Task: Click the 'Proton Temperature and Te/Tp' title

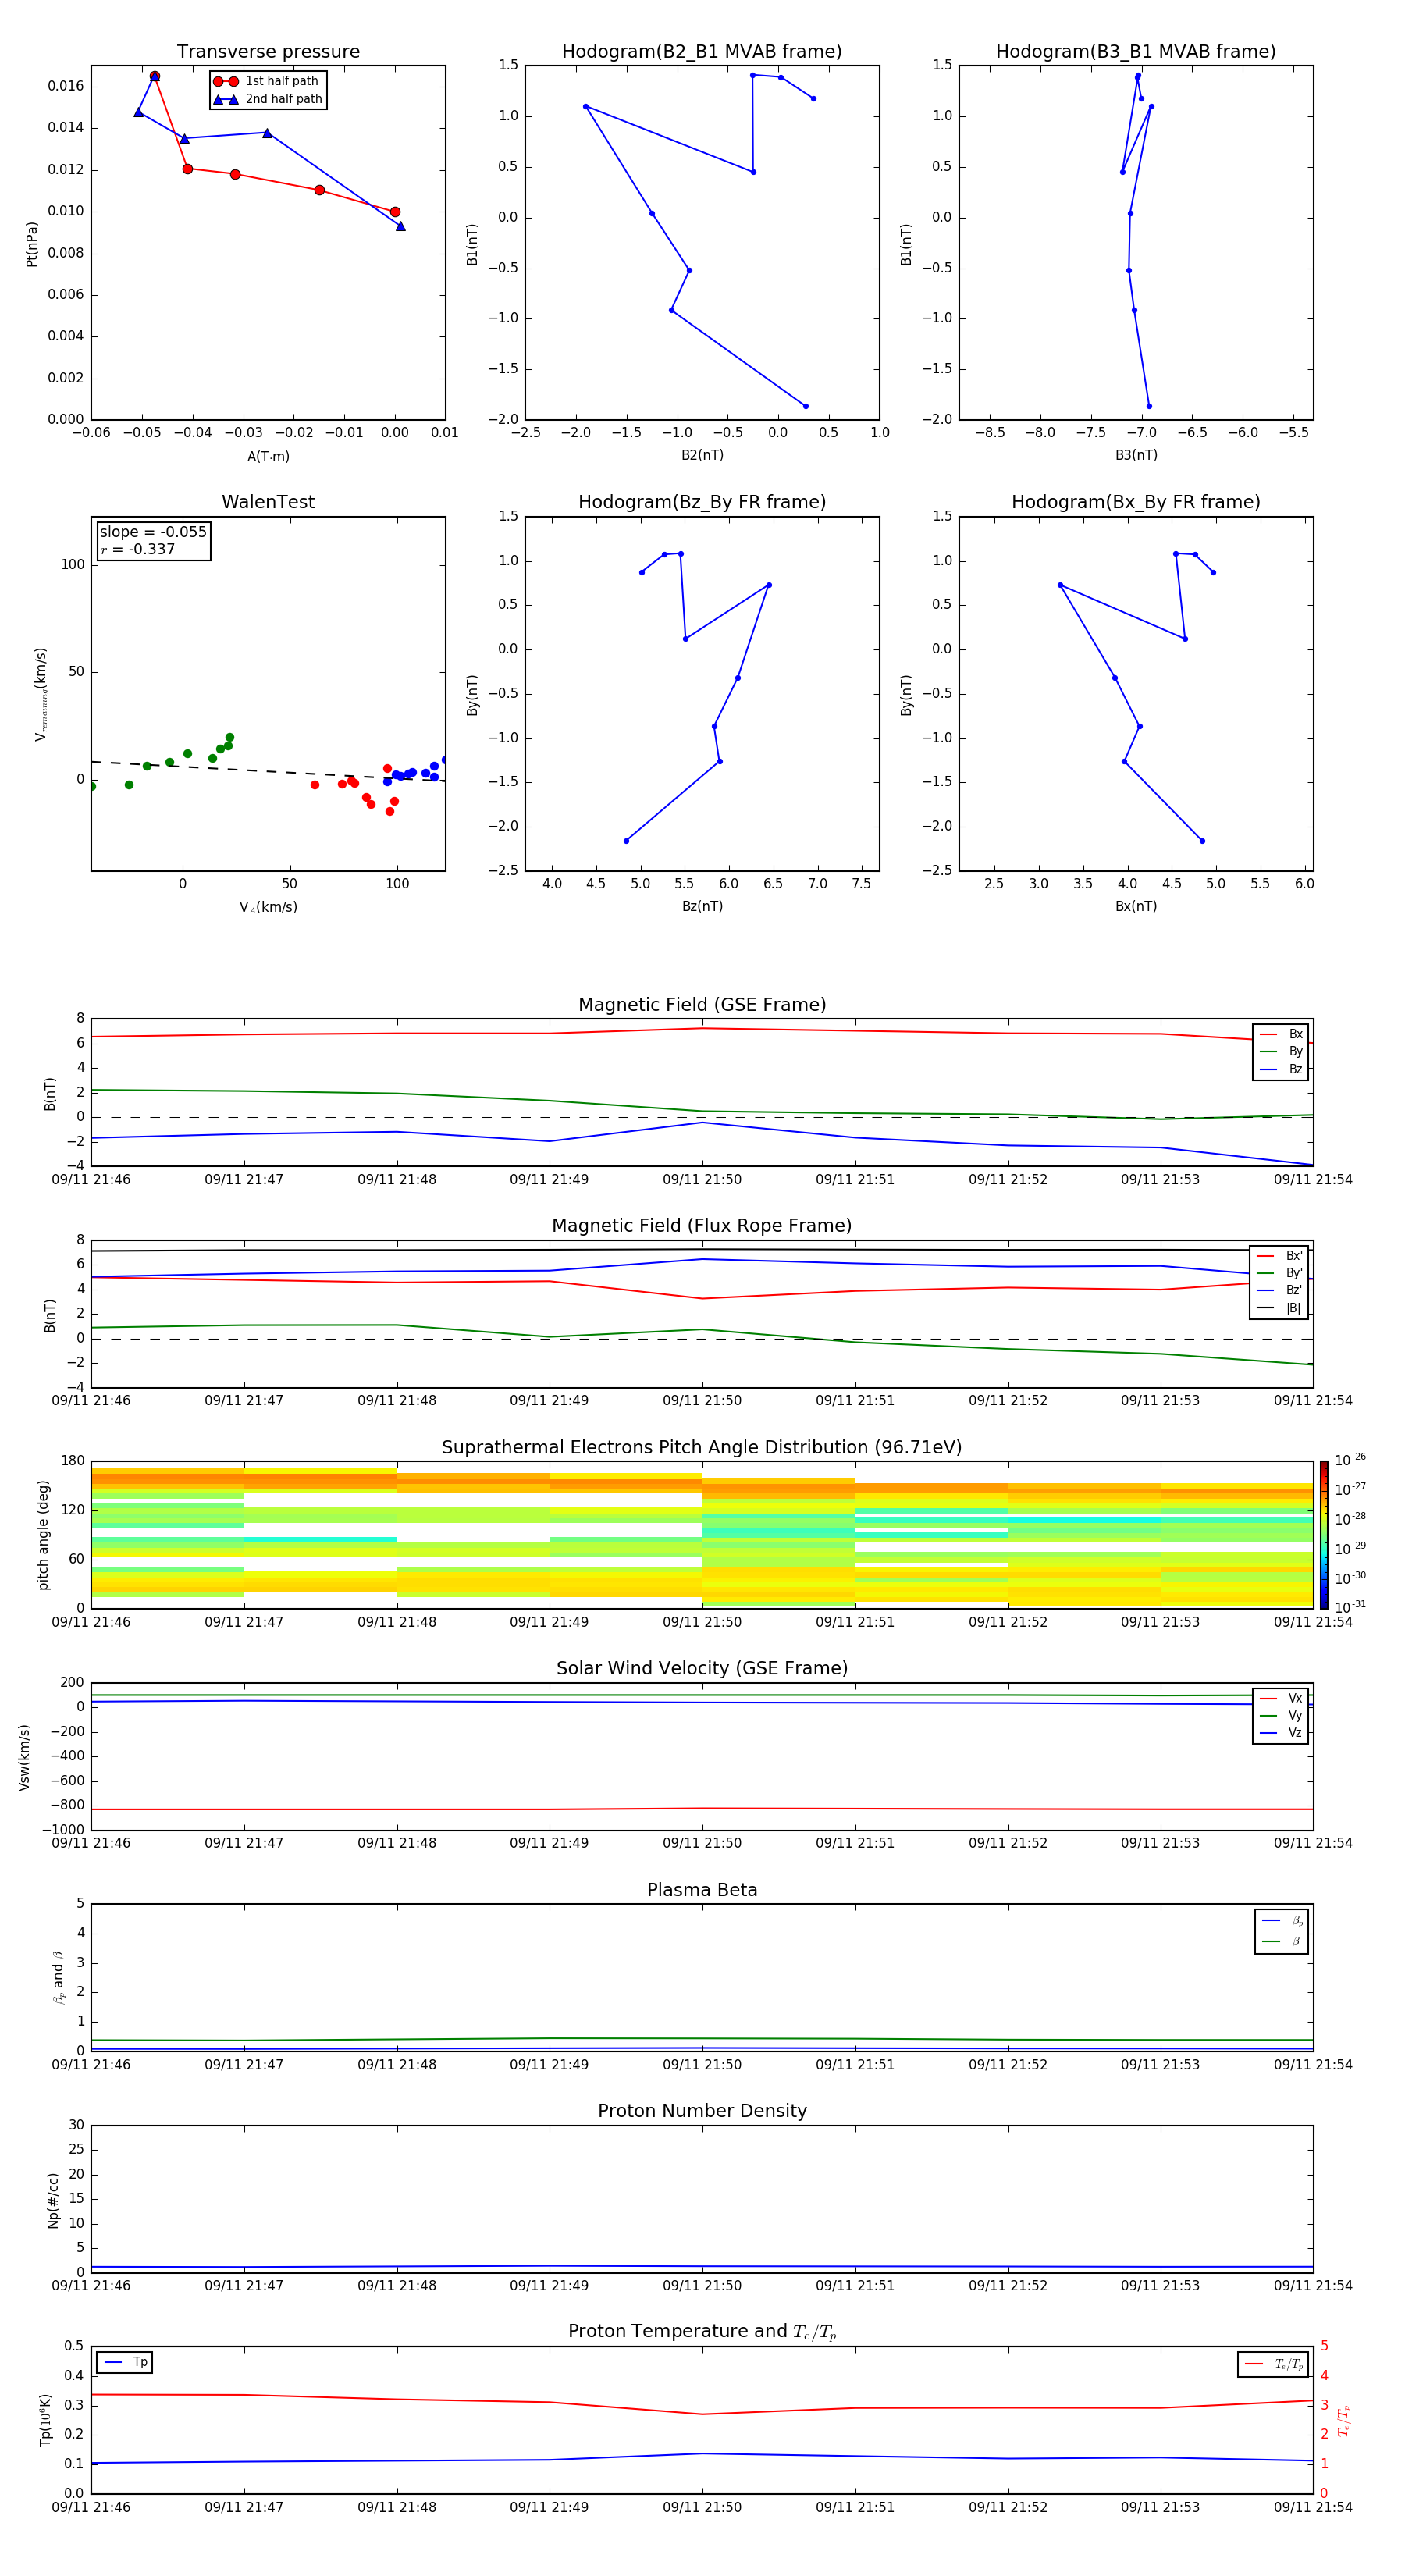Action: point(702,2332)
